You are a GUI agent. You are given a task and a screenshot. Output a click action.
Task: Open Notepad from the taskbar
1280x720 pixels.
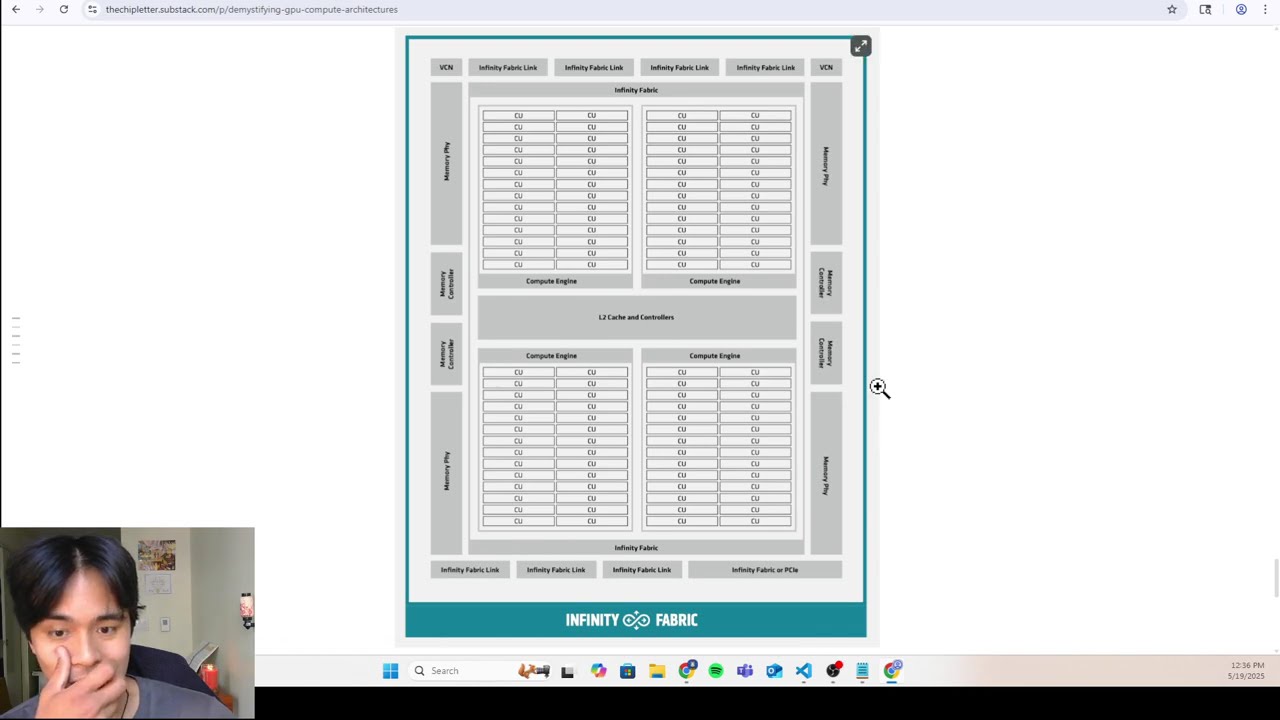(862, 671)
